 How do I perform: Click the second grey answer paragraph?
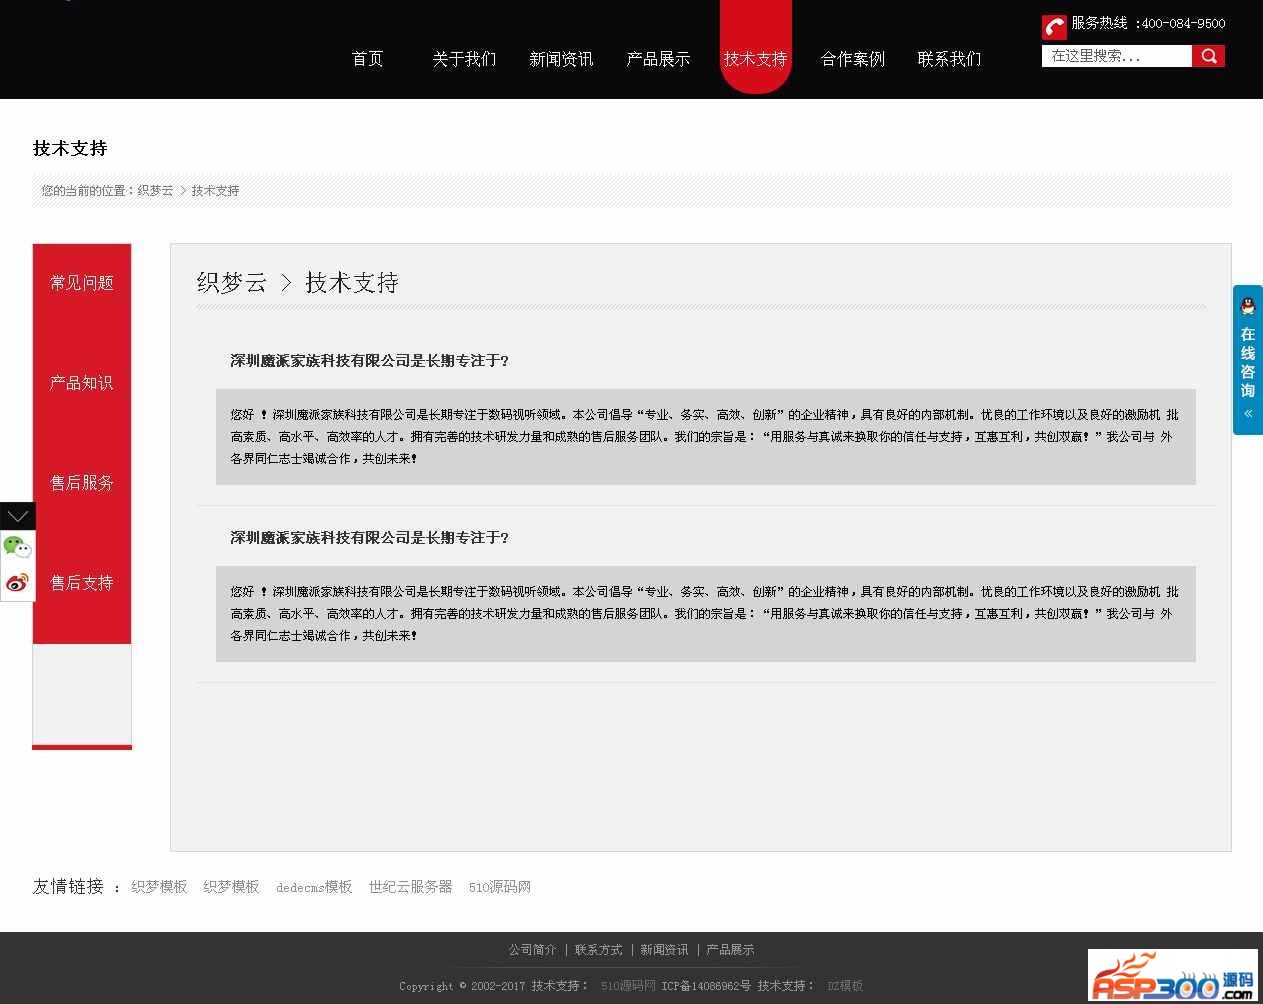click(706, 614)
